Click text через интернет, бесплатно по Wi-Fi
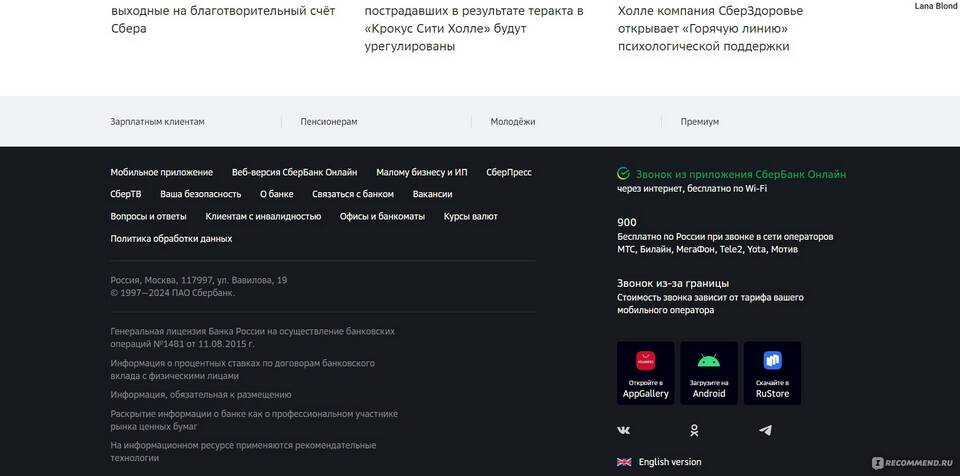Screen dimensions: 960x476 [692, 189]
